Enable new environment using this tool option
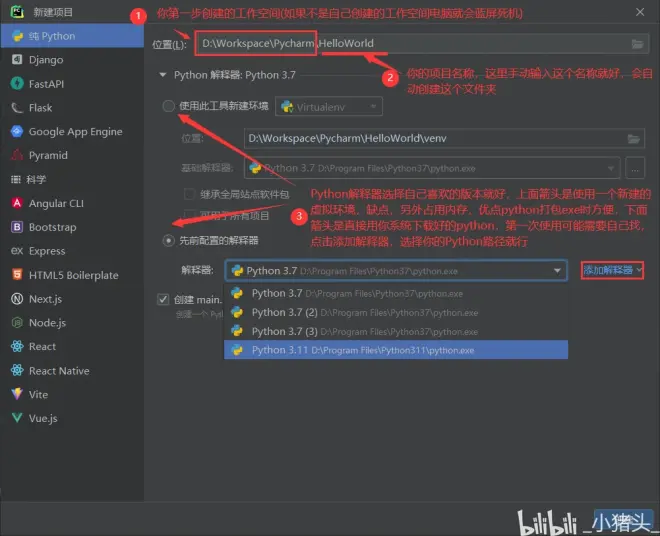Viewport: 660px width, 536px height. 168,106
